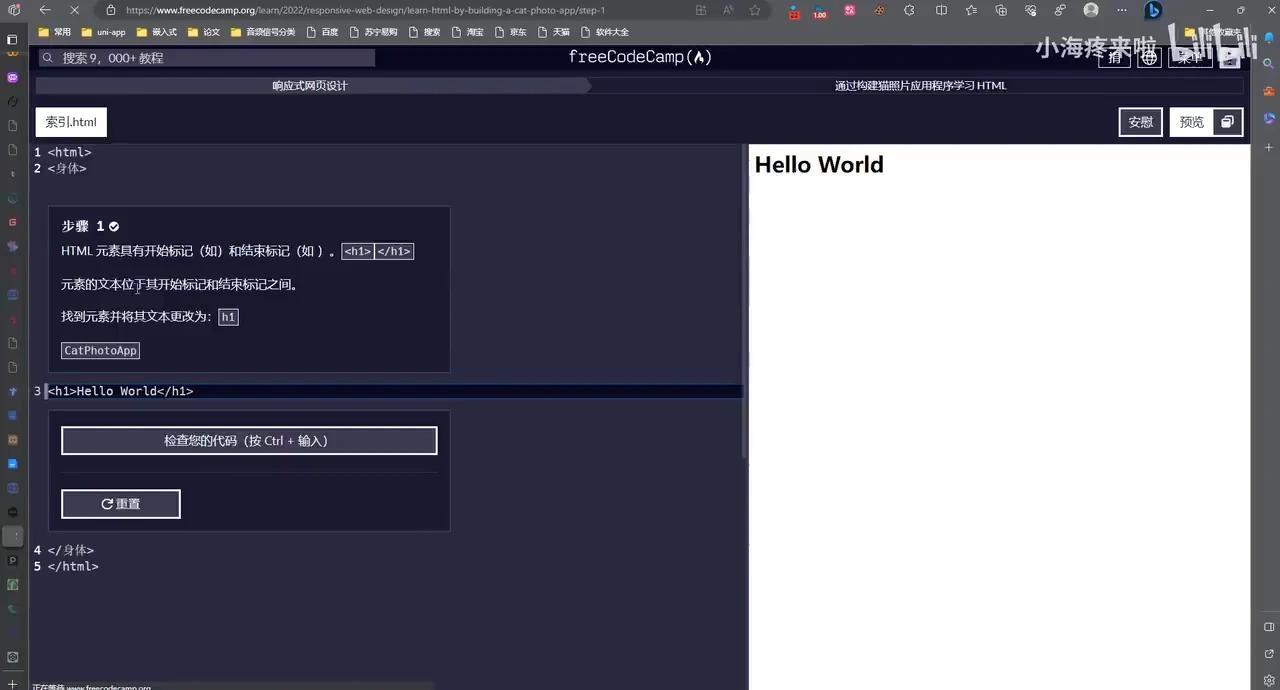Toggle the 预览 preview button
1280x690 pixels.
1192,122
